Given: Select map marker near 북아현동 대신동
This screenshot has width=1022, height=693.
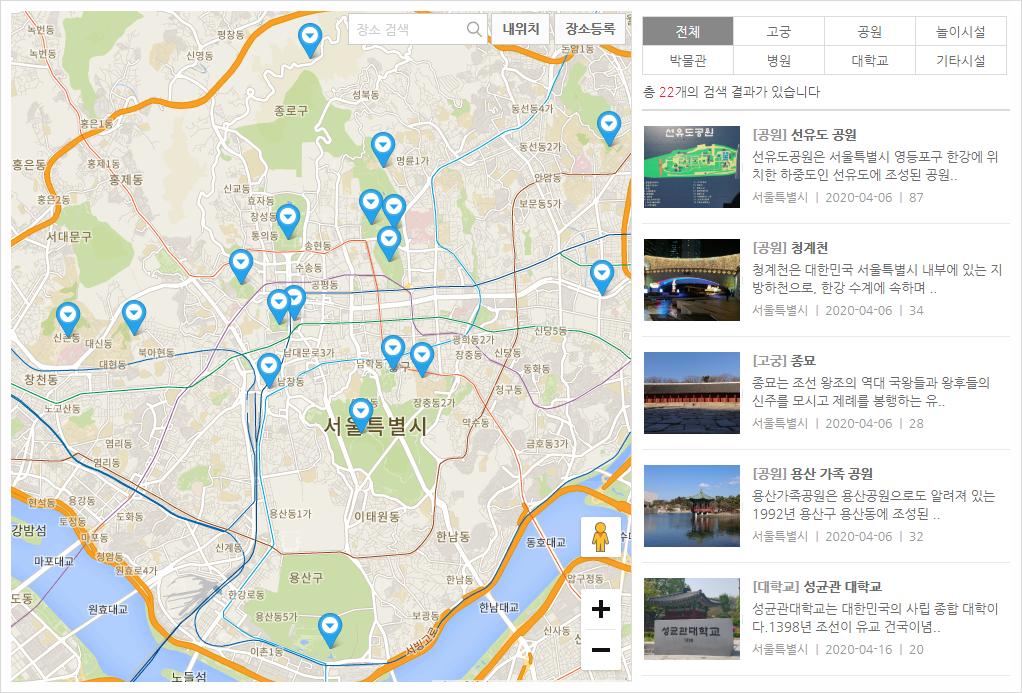Looking at the screenshot, I should click(x=134, y=317).
